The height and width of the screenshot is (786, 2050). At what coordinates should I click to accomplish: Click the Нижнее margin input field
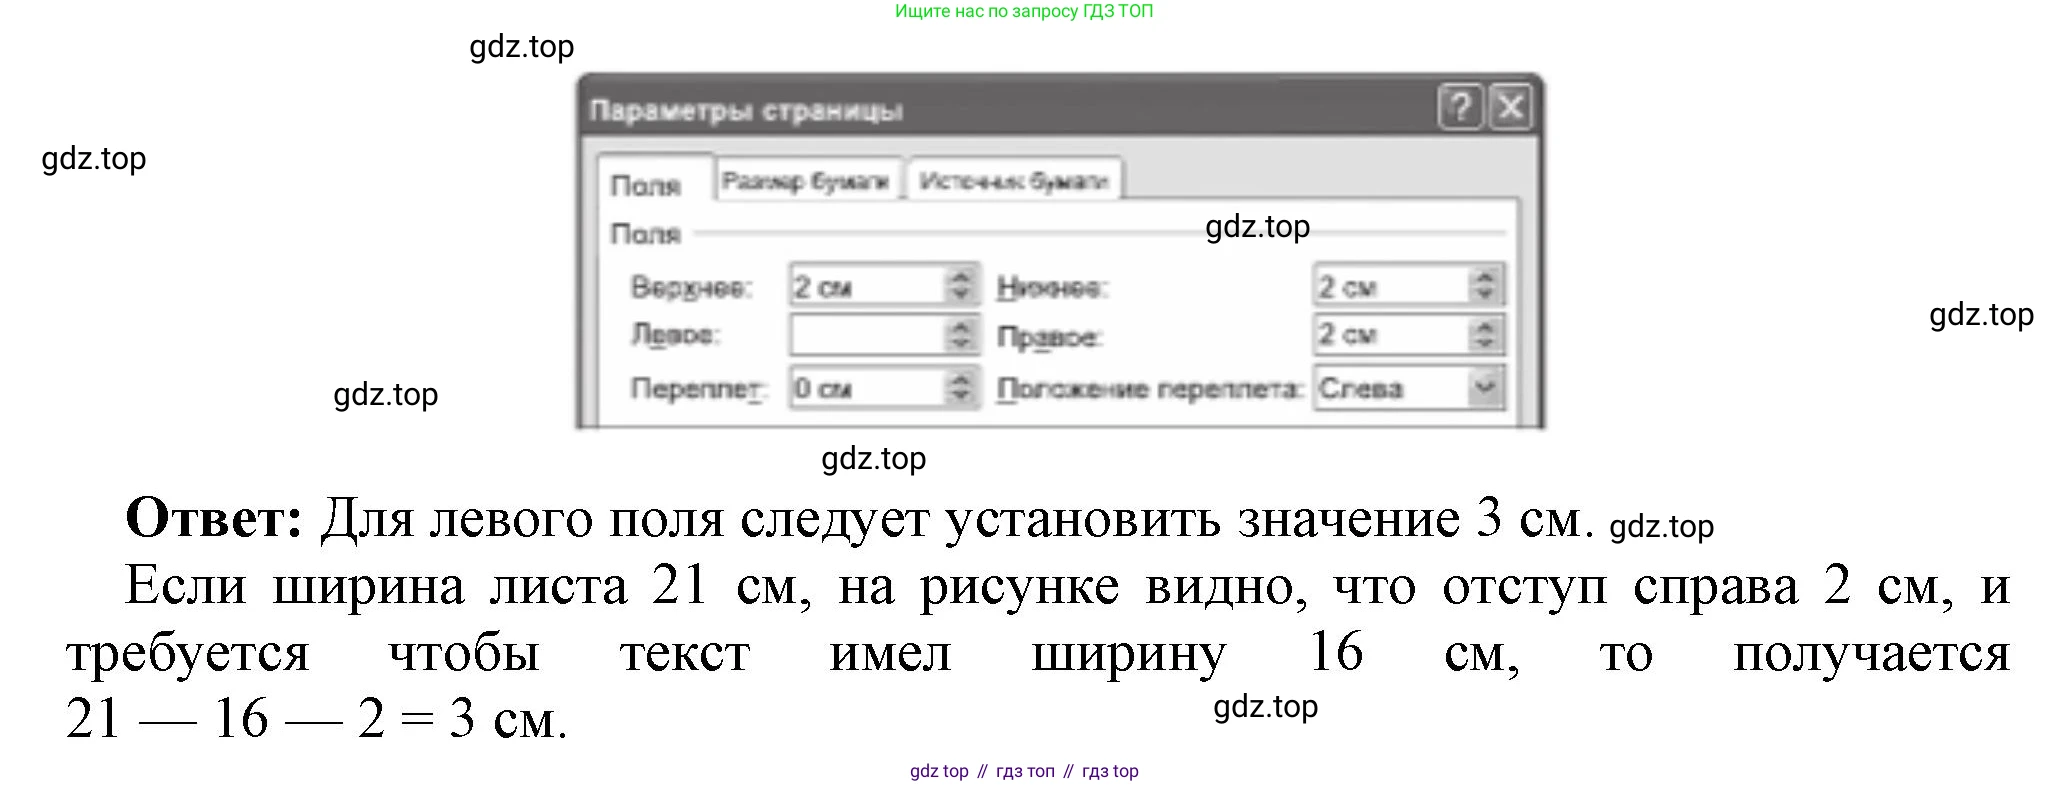click(1391, 286)
